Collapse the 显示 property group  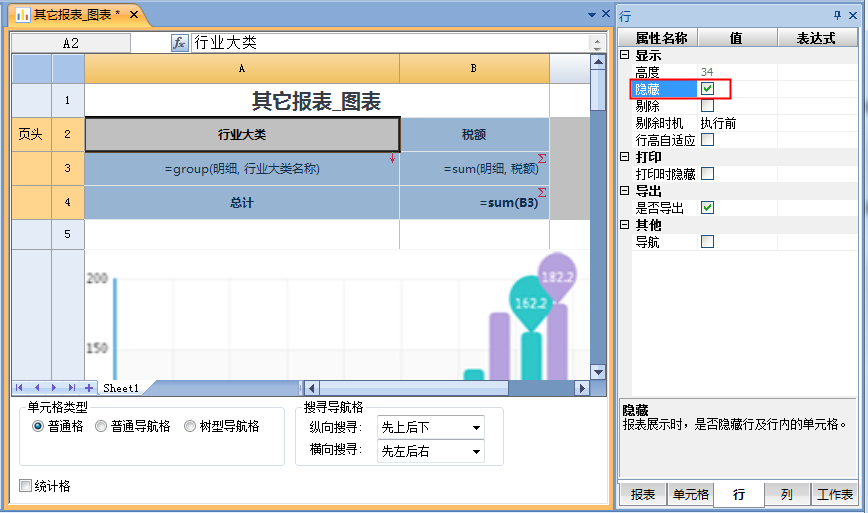click(x=625, y=56)
